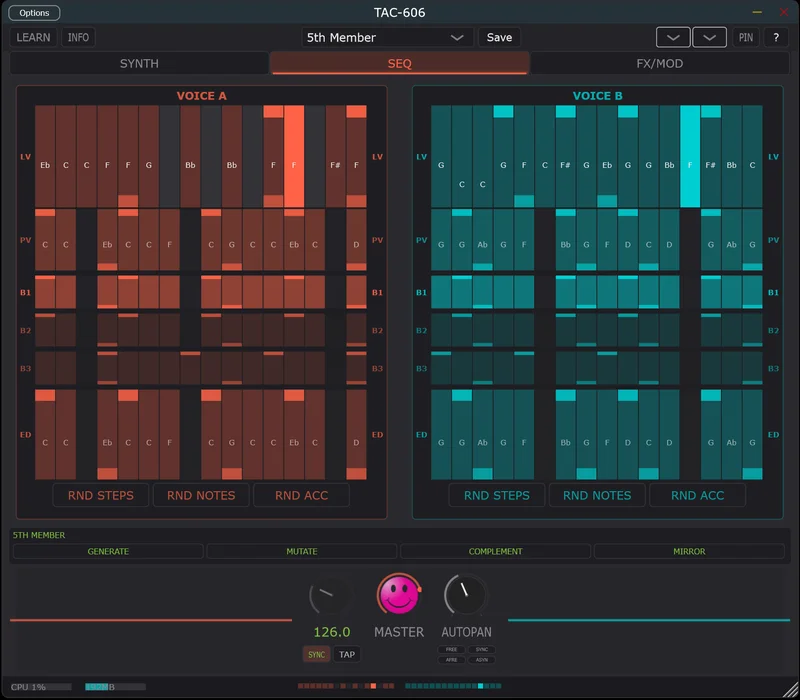Open the 5th Member preset dropdown

point(386,37)
